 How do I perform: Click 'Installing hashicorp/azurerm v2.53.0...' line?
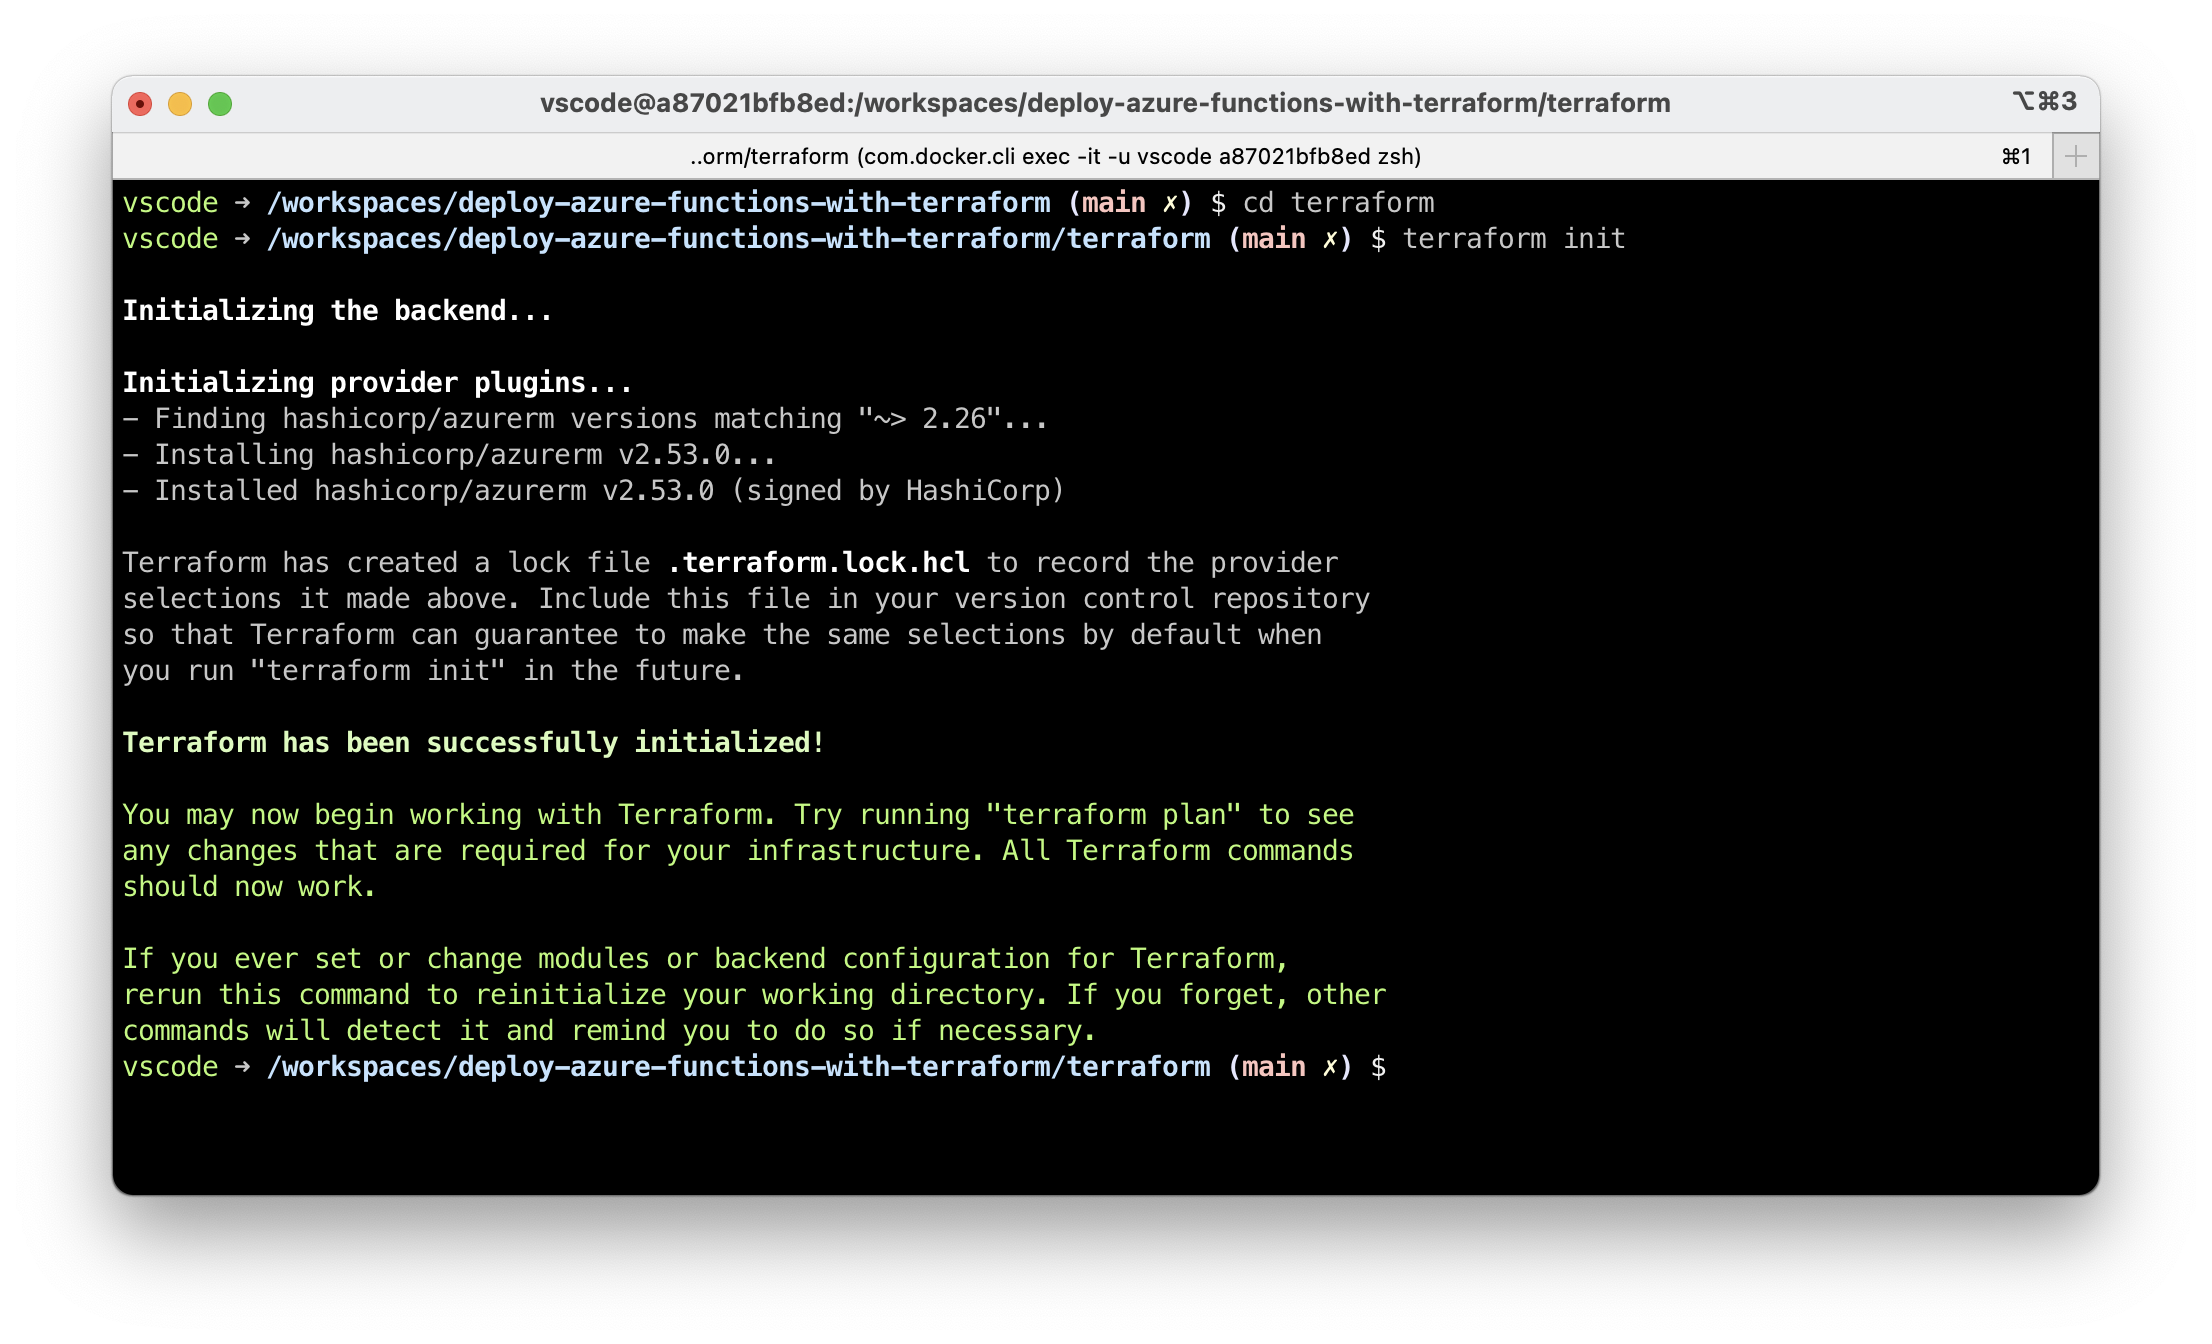(449, 455)
